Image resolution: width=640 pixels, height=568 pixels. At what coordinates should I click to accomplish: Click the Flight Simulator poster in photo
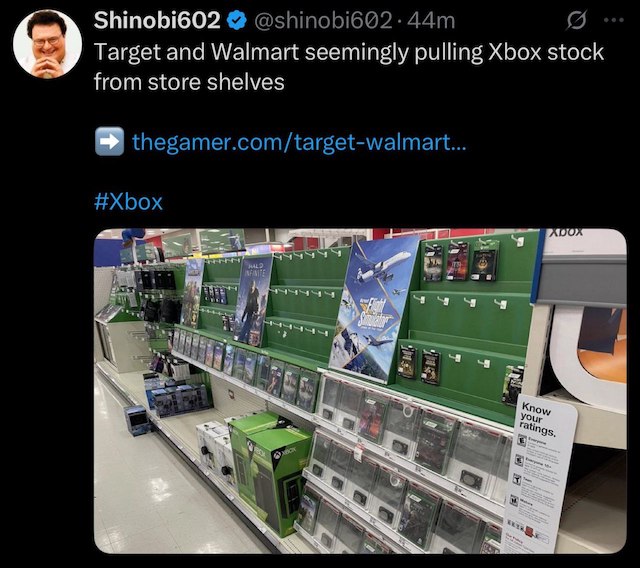pyautogui.click(x=373, y=309)
